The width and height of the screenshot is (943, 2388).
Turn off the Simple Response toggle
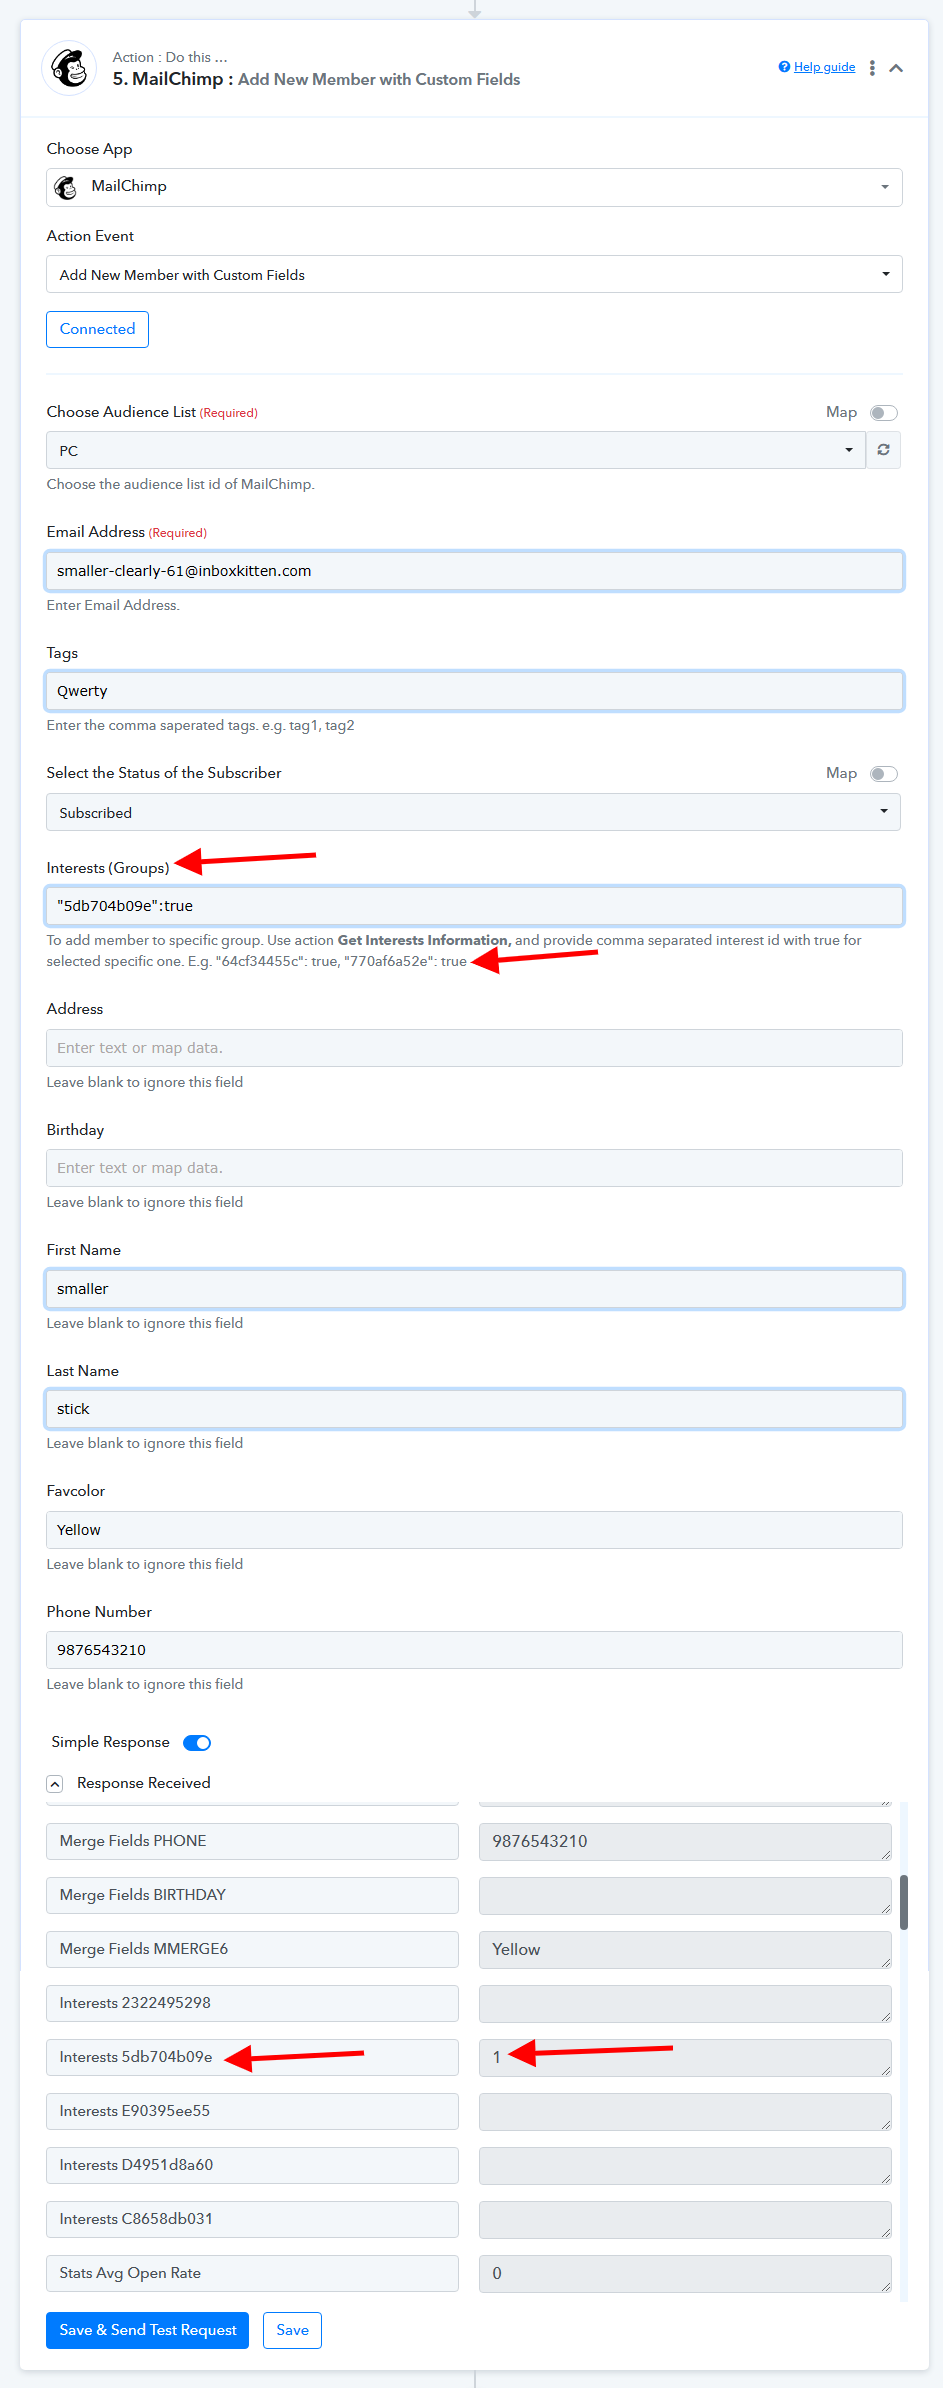click(x=197, y=1743)
